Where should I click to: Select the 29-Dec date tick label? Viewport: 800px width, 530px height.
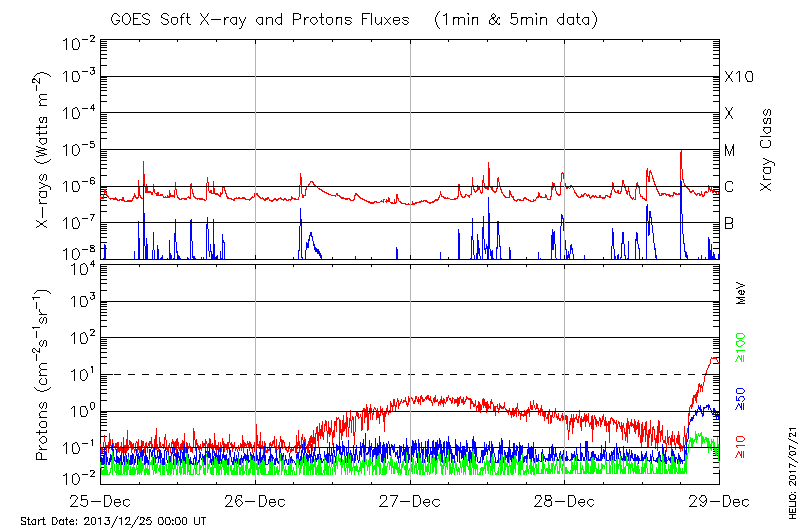(718, 499)
